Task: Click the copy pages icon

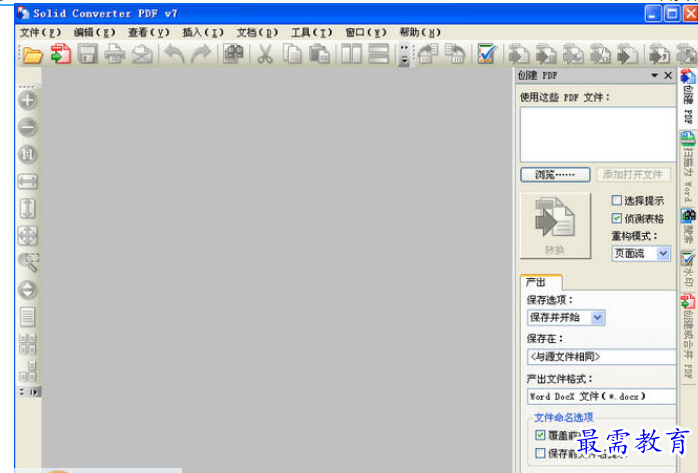Action: click(292, 54)
